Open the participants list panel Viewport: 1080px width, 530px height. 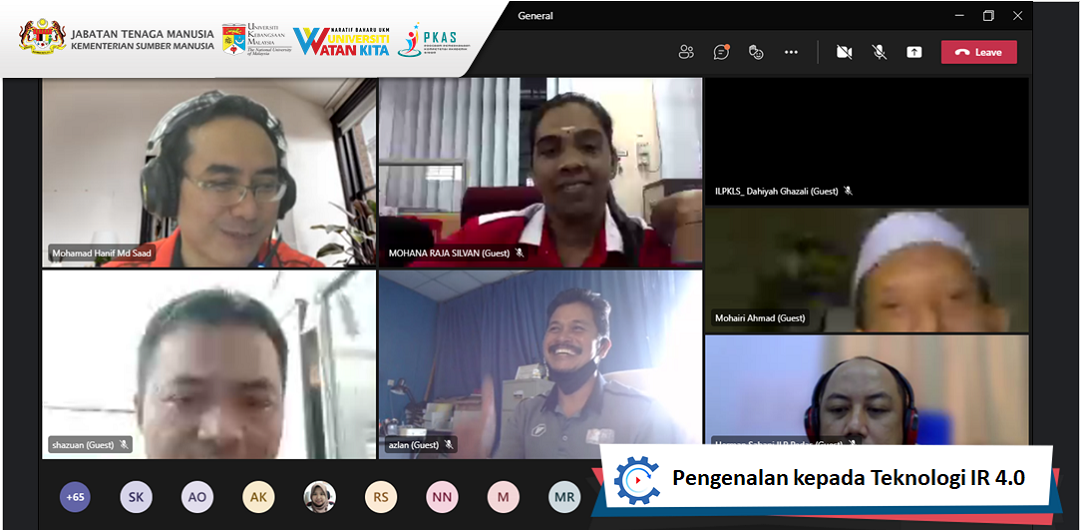[686, 52]
